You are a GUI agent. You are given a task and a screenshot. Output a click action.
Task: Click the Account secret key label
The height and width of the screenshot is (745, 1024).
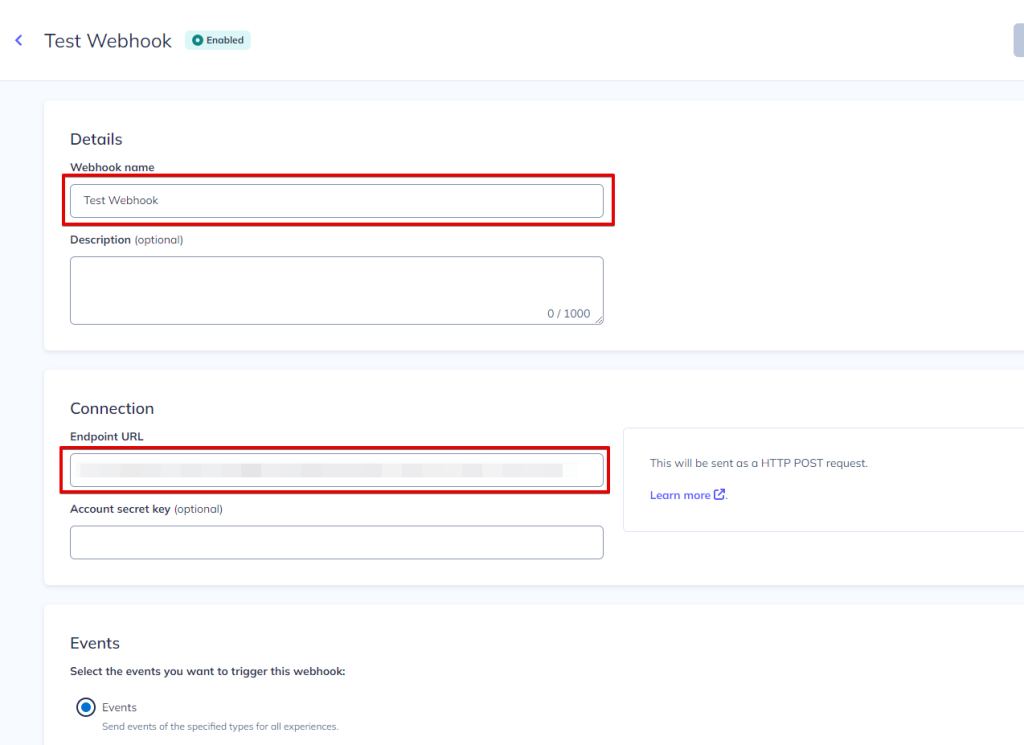(120, 509)
